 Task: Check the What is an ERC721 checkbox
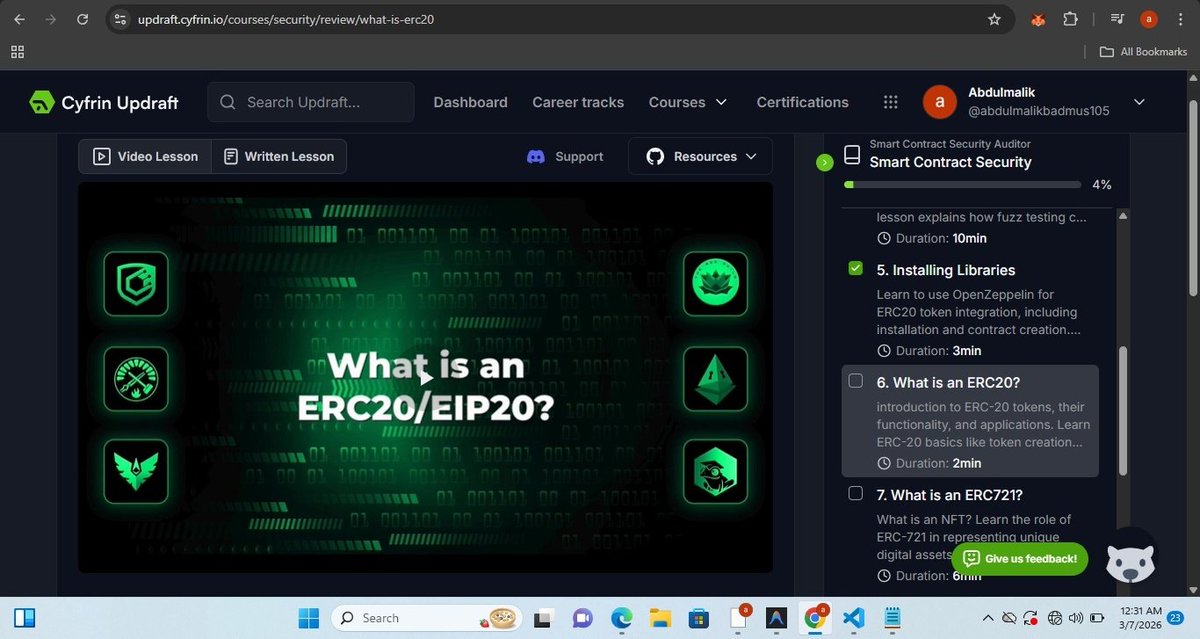(x=855, y=493)
